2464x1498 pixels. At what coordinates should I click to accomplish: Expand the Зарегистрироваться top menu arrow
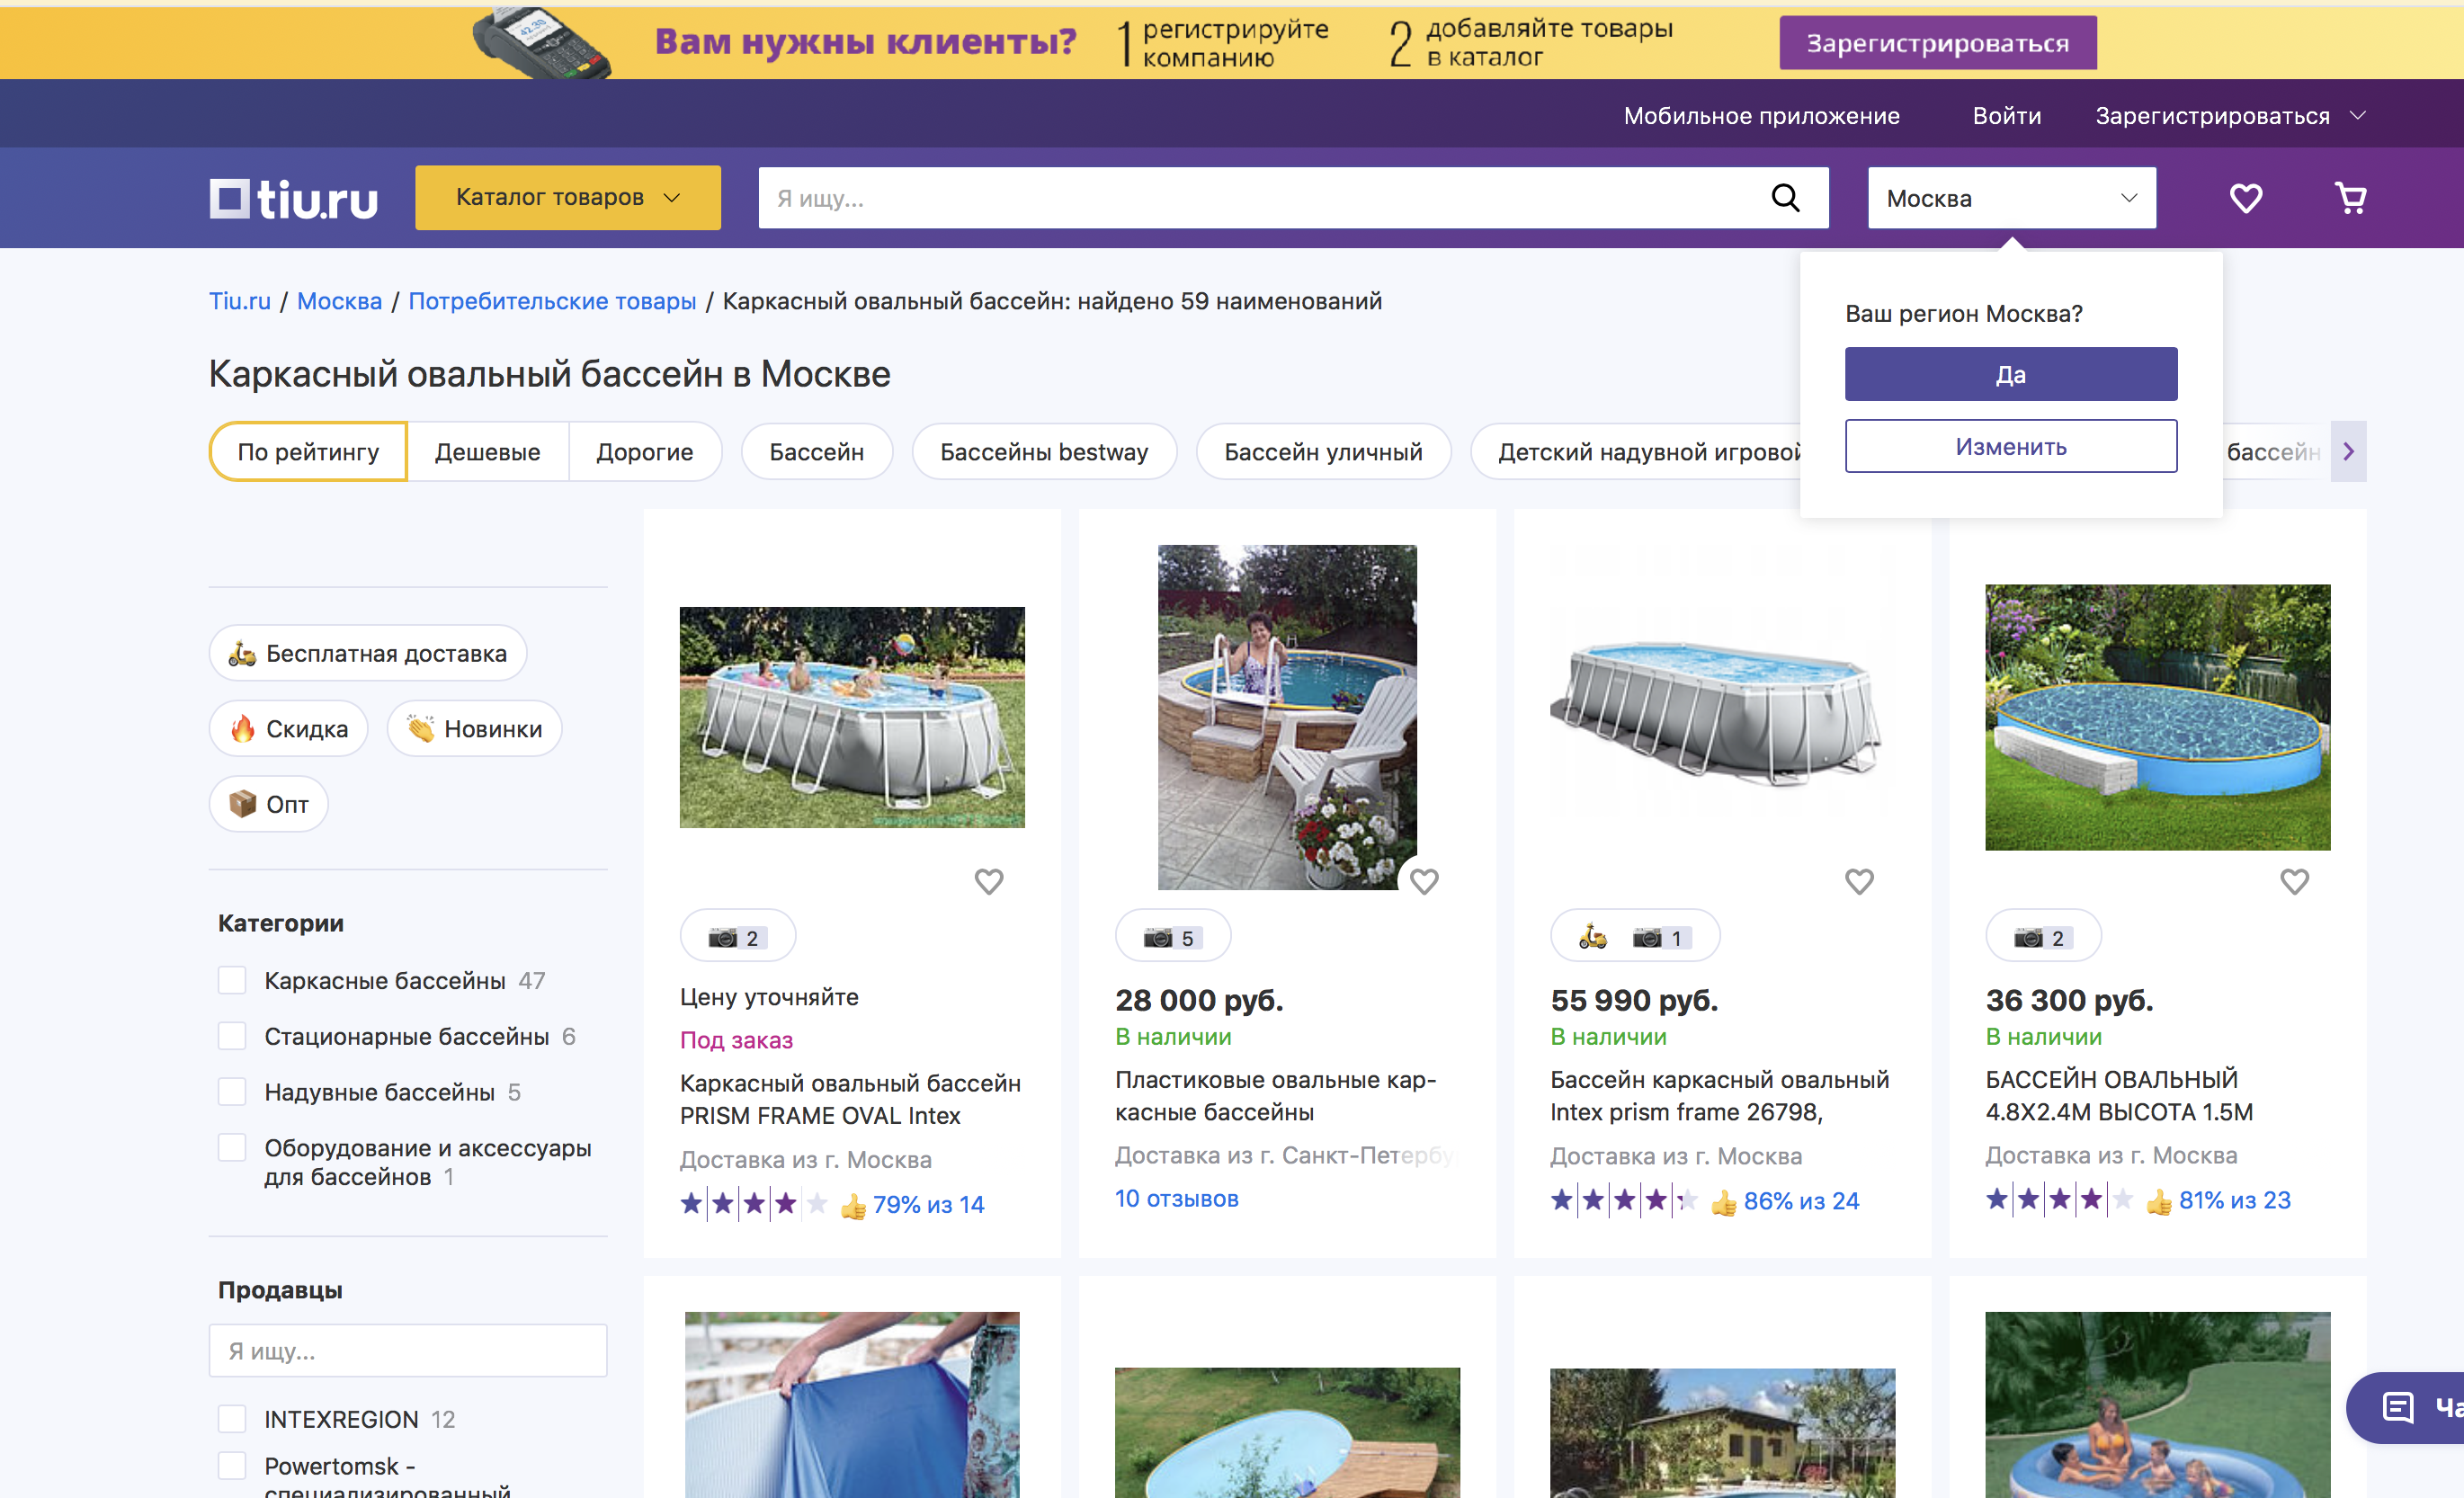coord(2358,115)
